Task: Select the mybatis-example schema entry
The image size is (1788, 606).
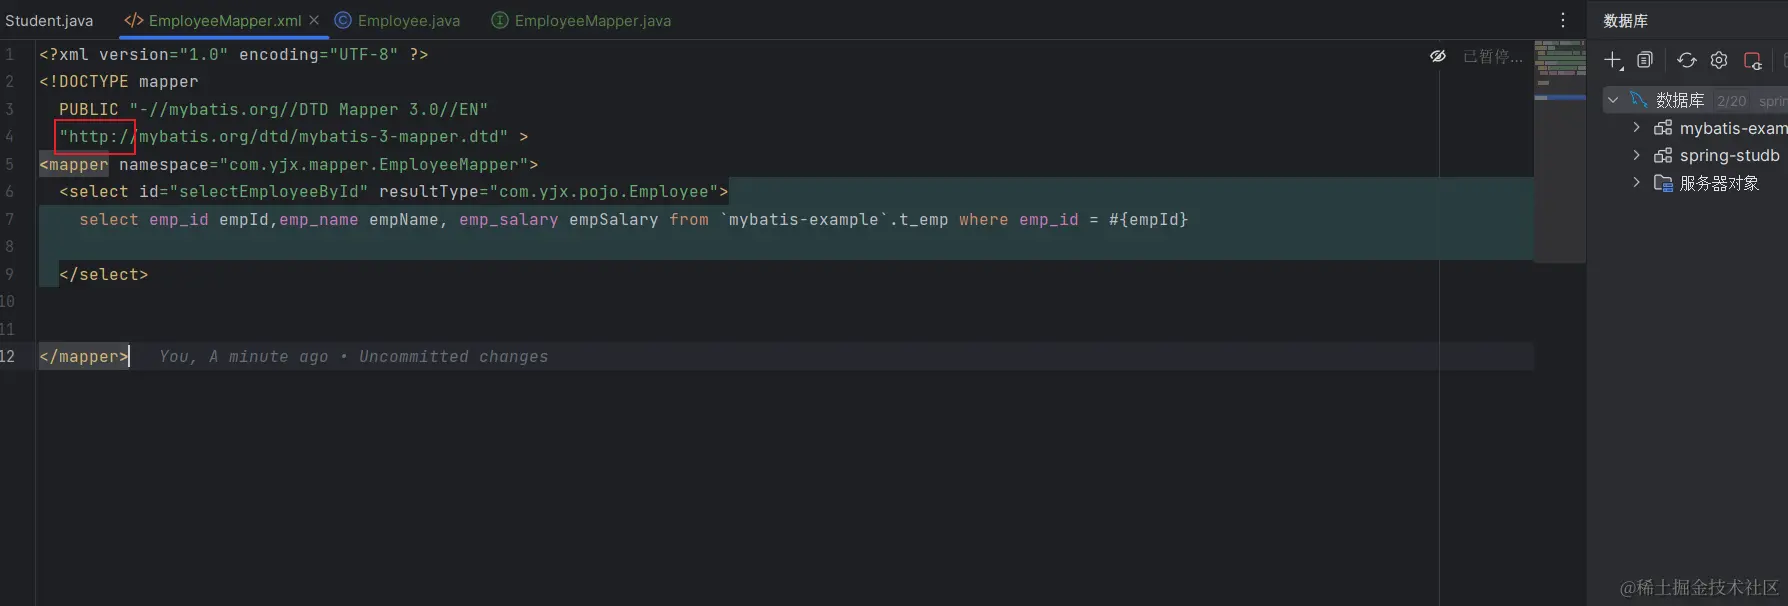Action: point(1733,128)
